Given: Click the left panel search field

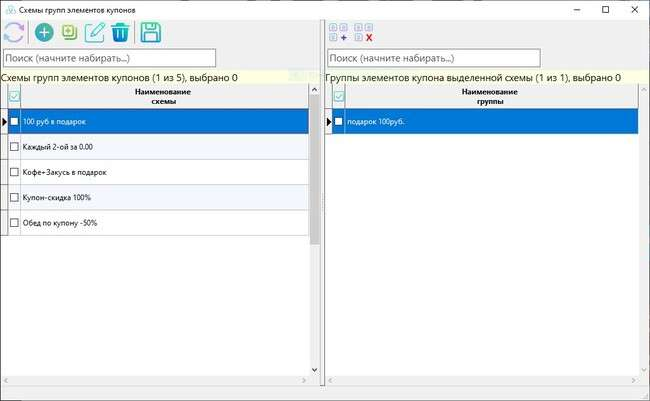Looking at the screenshot, I should (109, 58).
